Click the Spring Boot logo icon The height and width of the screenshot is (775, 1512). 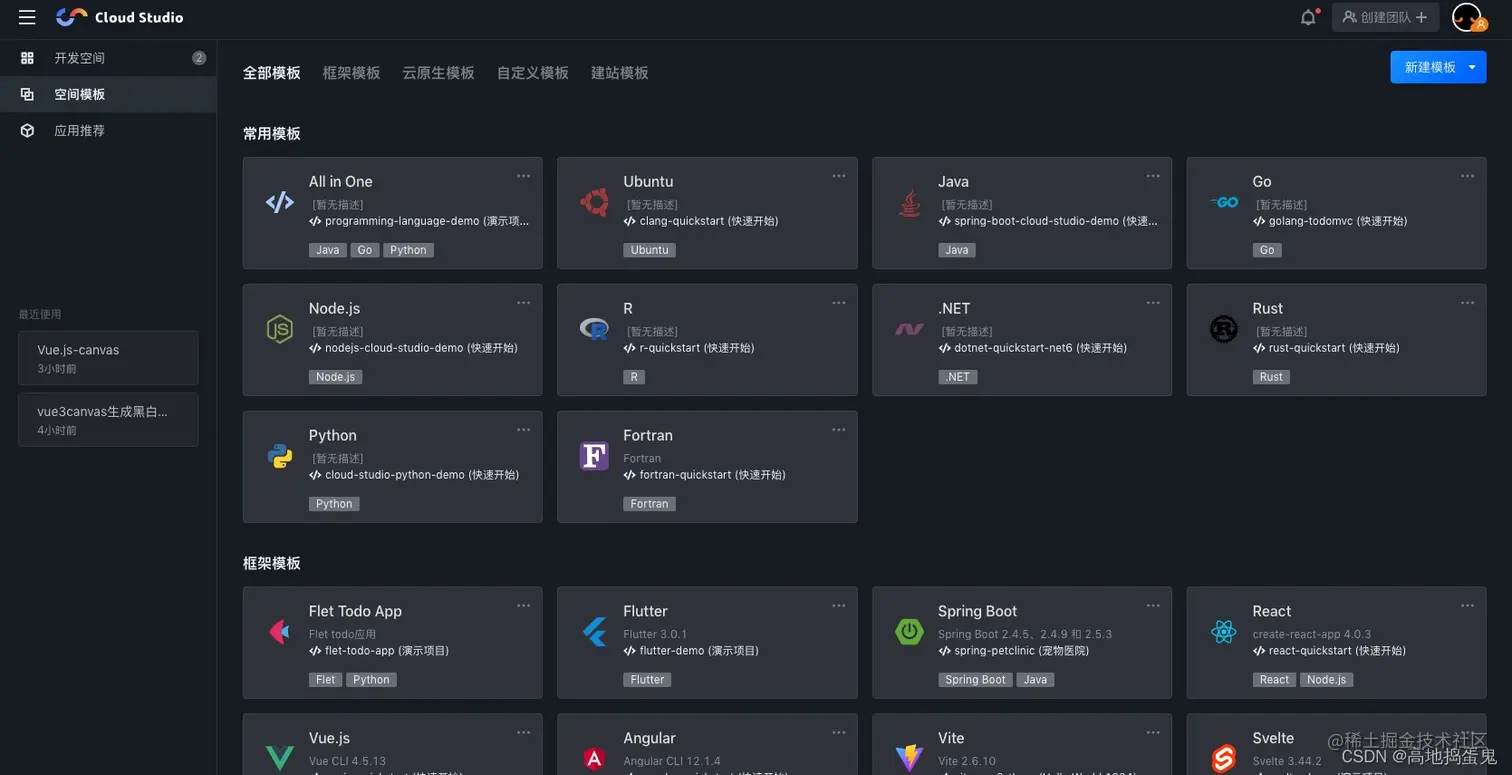(909, 632)
